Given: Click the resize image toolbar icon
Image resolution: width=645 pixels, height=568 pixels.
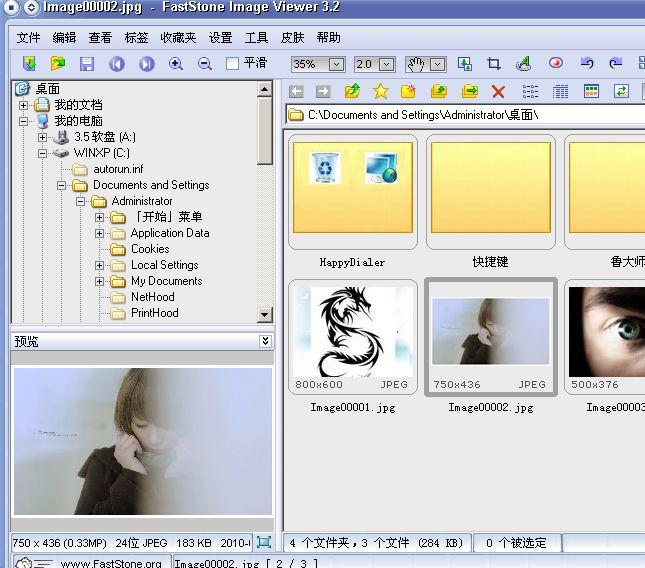Looking at the screenshot, I should coord(465,64).
